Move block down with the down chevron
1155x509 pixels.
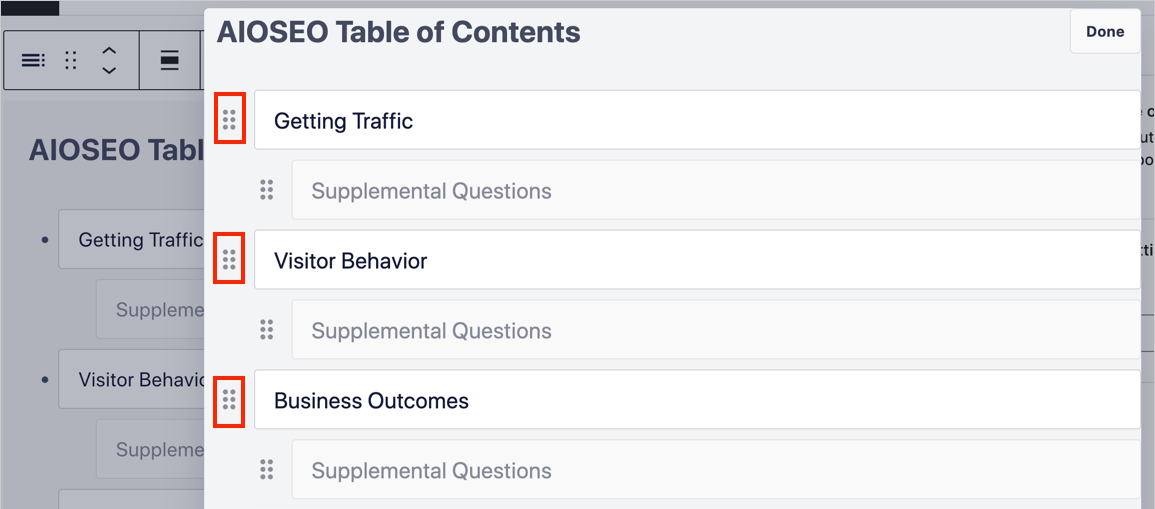click(110, 71)
